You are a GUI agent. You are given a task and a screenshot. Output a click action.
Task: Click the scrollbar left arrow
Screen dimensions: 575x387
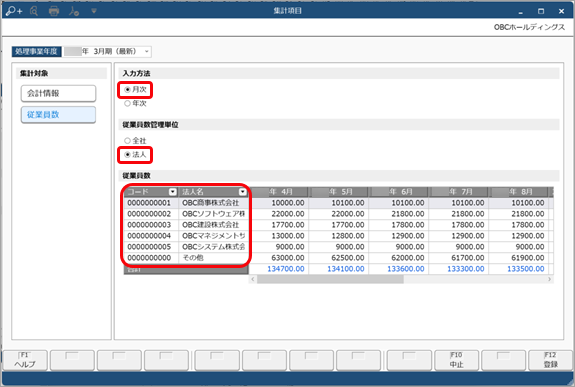click(253, 280)
